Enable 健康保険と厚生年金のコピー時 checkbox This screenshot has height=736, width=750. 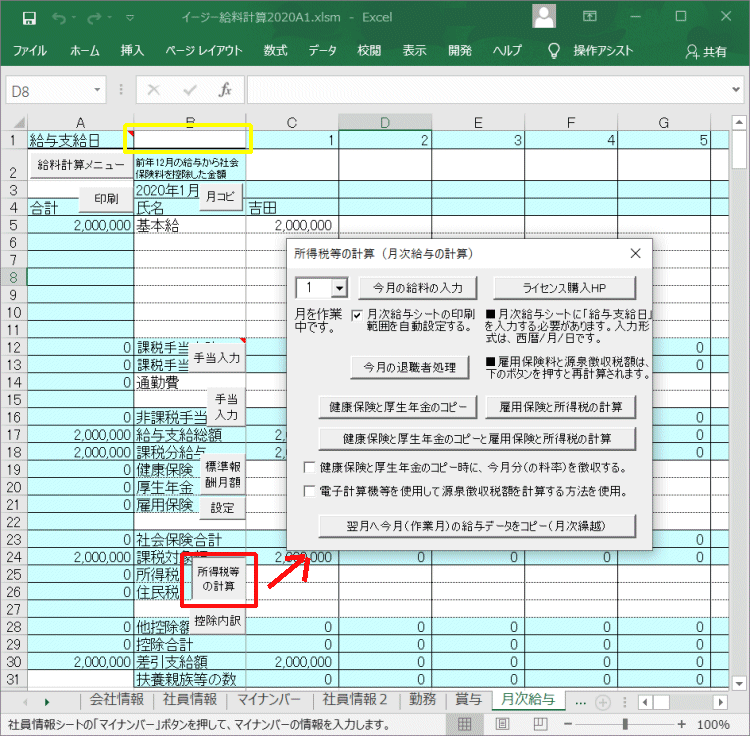[x=310, y=467]
